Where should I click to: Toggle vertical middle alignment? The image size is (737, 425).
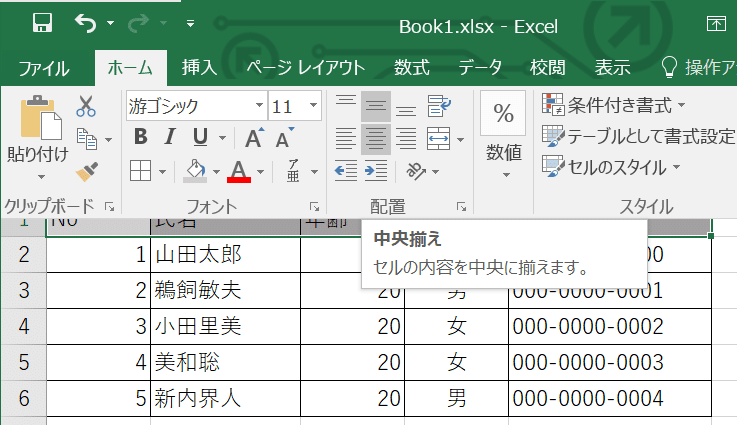click(x=376, y=106)
